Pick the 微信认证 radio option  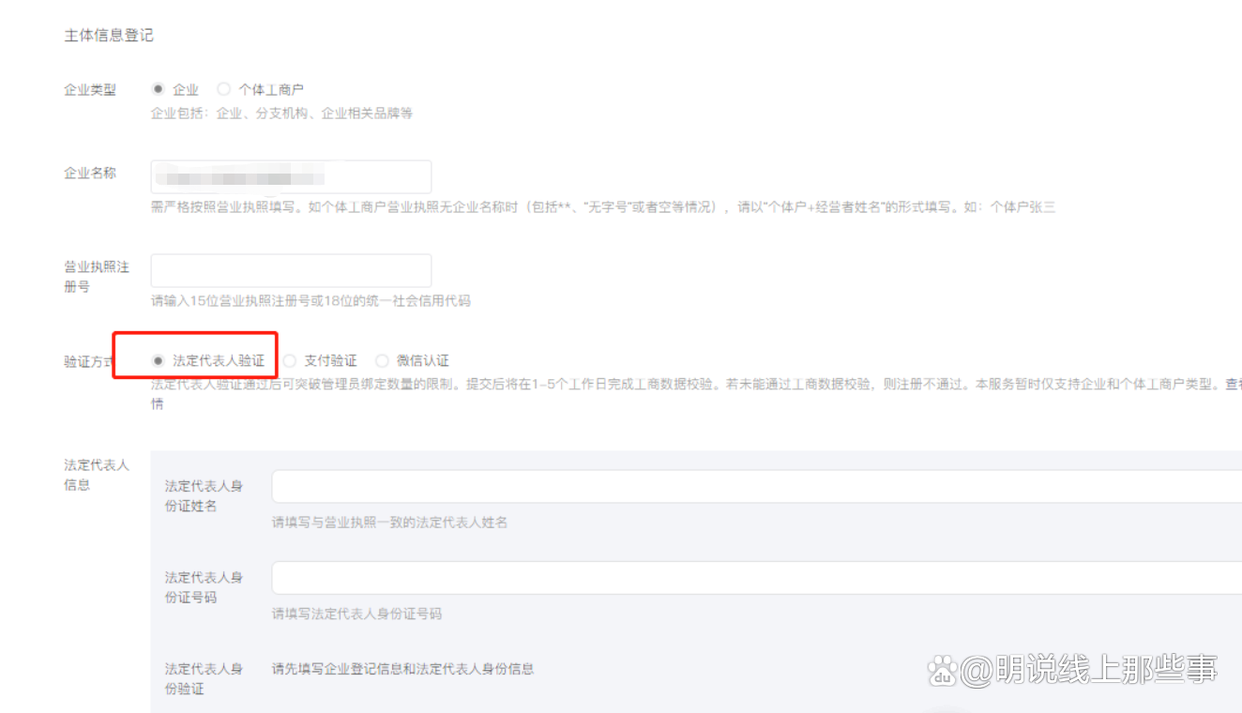[382, 360]
